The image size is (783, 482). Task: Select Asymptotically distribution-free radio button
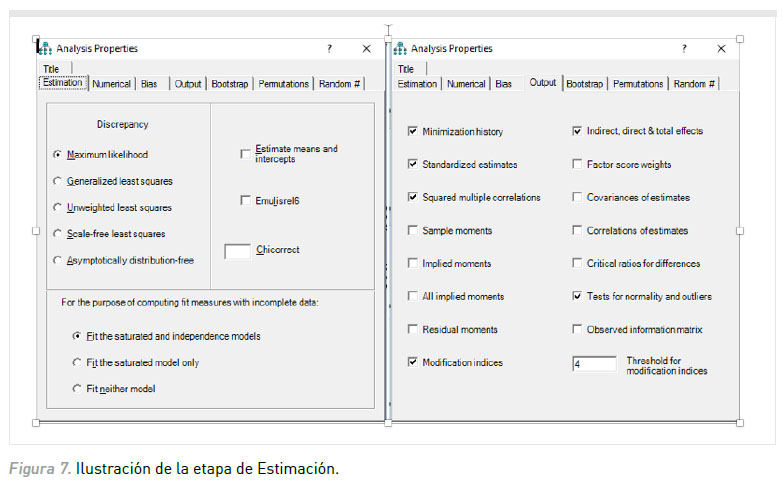pyautogui.click(x=57, y=260)
